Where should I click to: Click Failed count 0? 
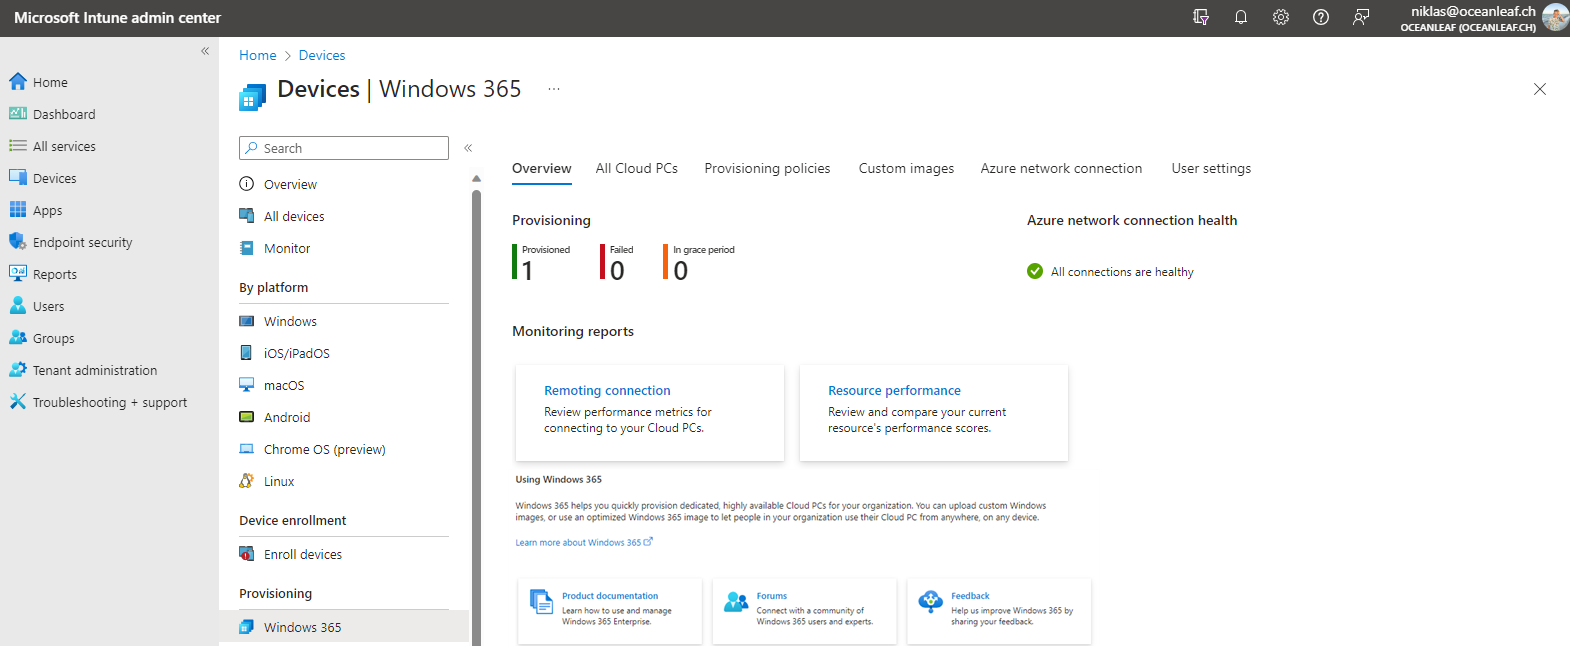(x=617, y=271)
